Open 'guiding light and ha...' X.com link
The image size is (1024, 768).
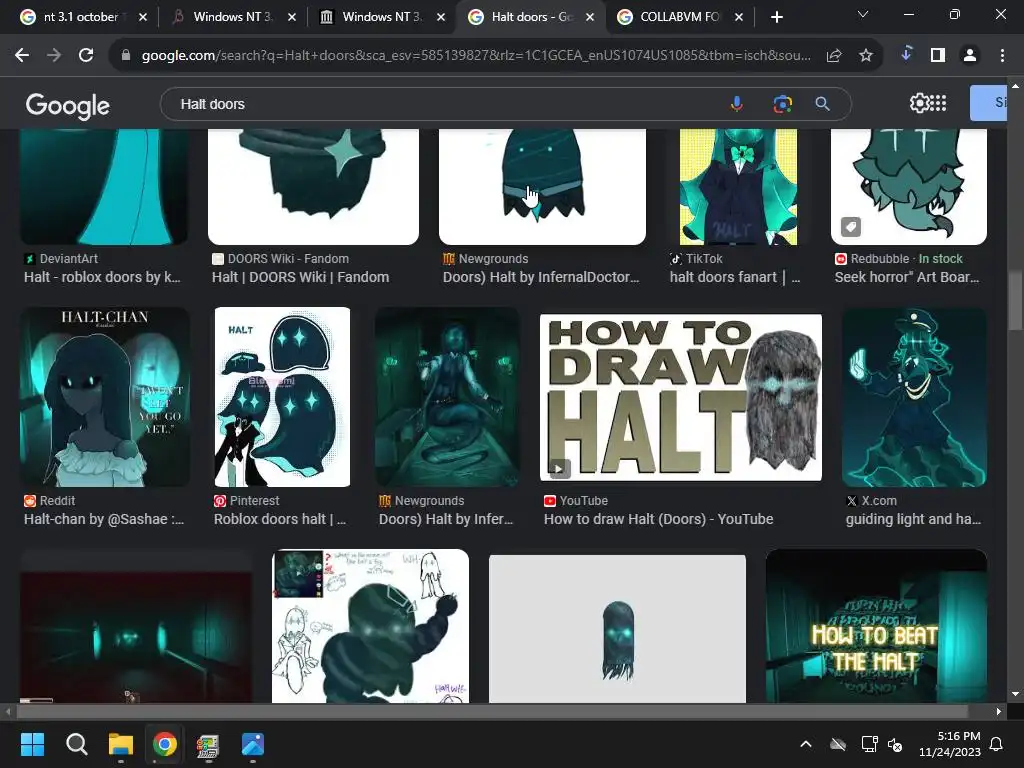(913, 519)
